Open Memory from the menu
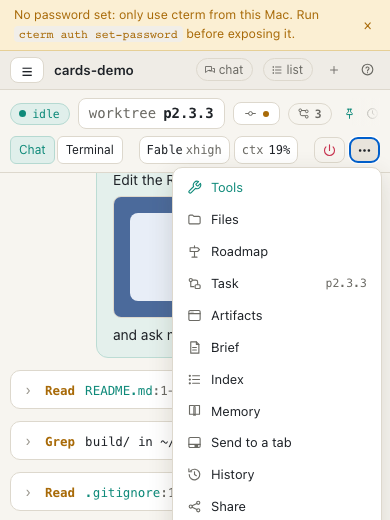 [x=277, y=412]
